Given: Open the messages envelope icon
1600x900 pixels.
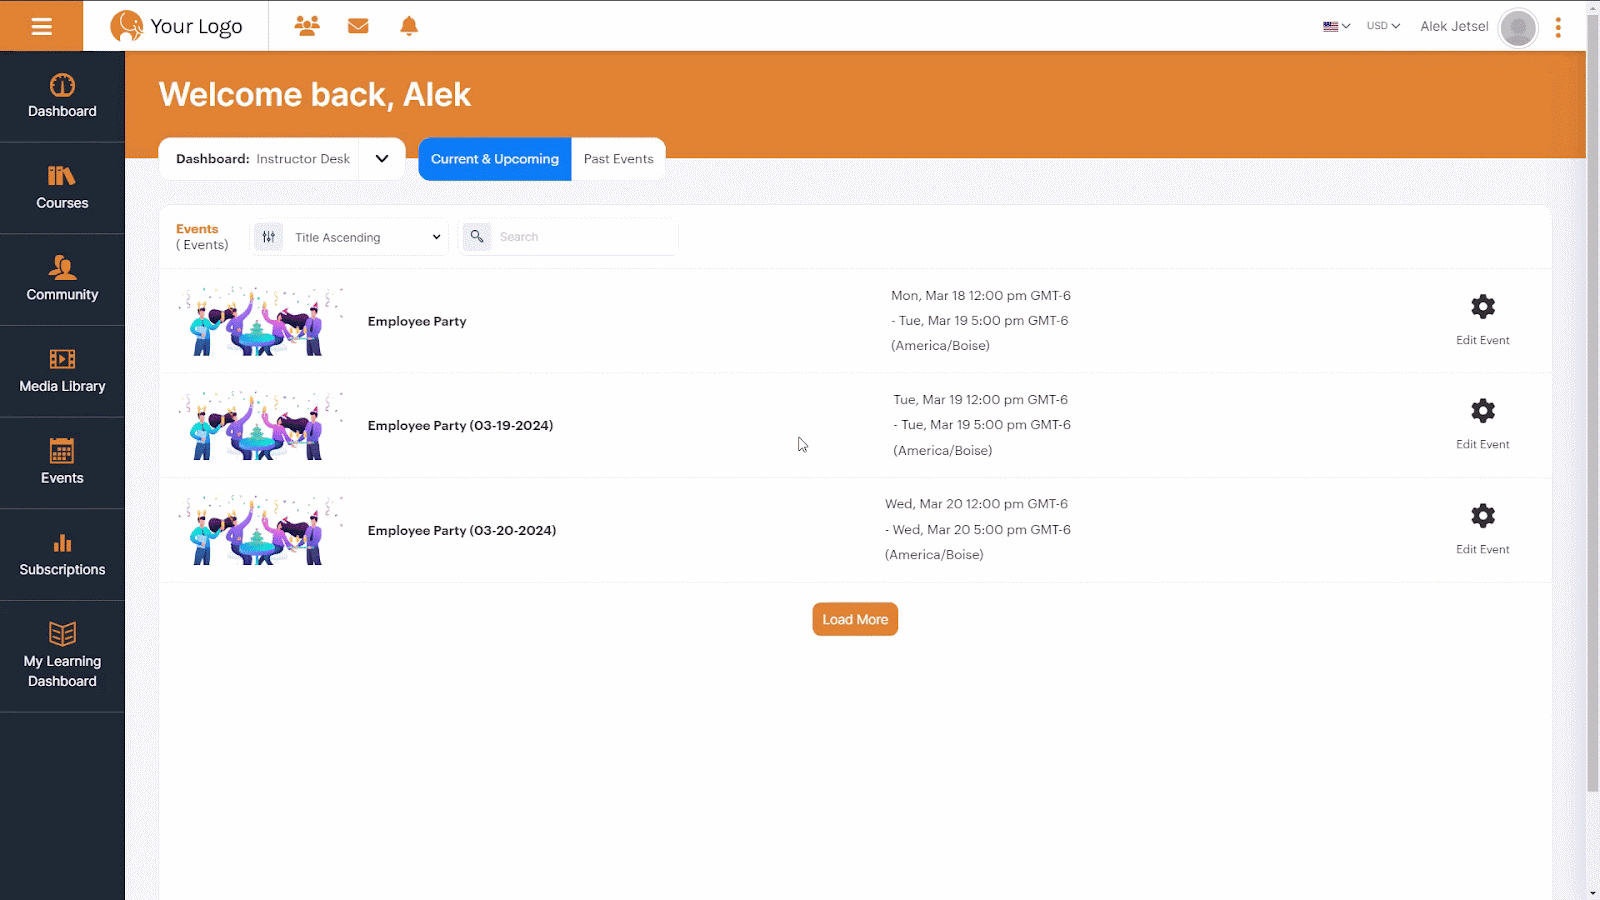Looking at the screenshot, I should (x=358, y=26).
